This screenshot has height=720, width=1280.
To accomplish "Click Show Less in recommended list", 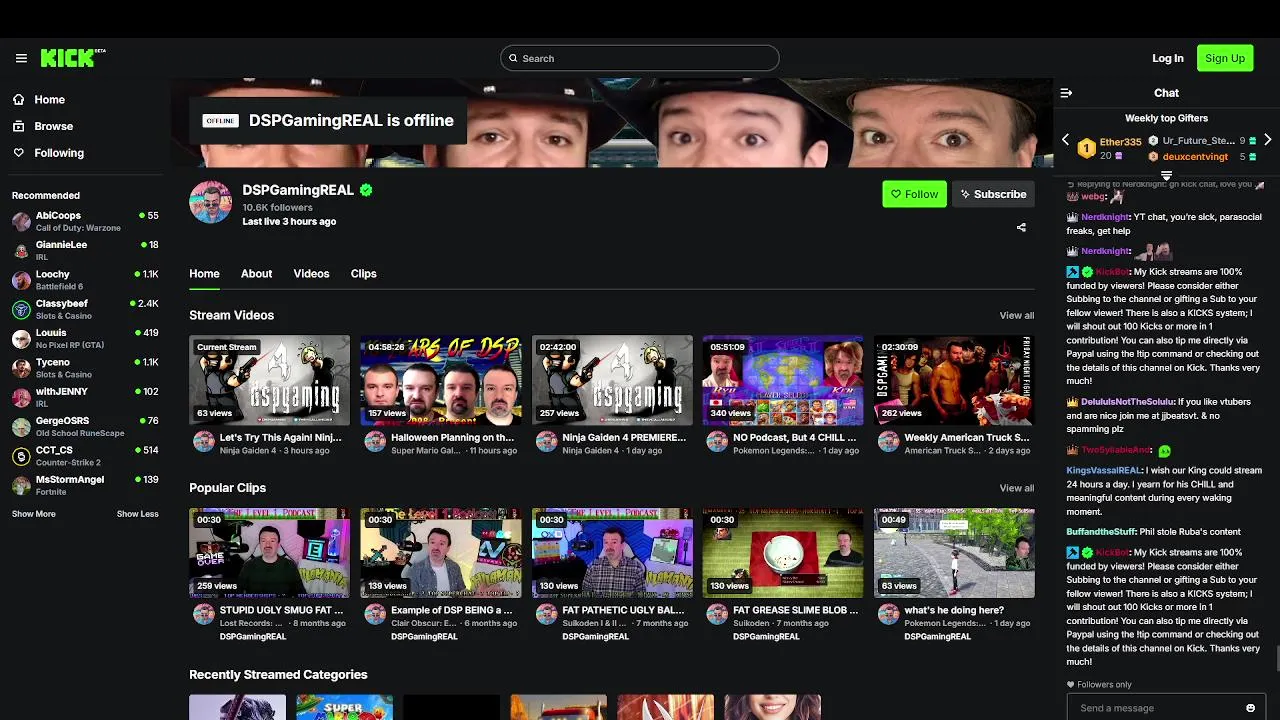I will (x=138, y=514).
